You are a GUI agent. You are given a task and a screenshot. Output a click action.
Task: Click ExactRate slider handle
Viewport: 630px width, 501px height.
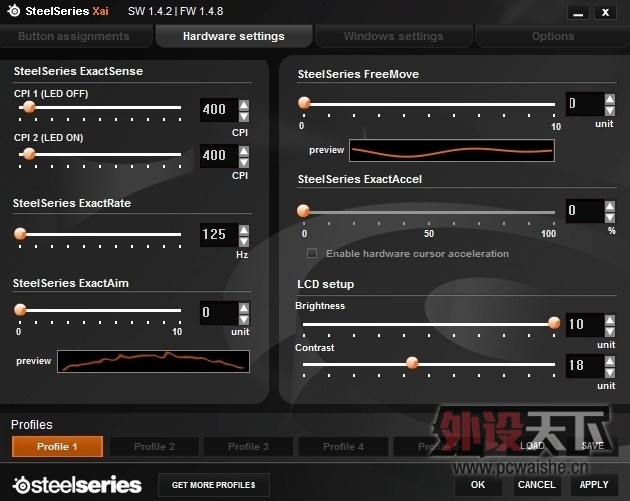click(x=20, y=233)
